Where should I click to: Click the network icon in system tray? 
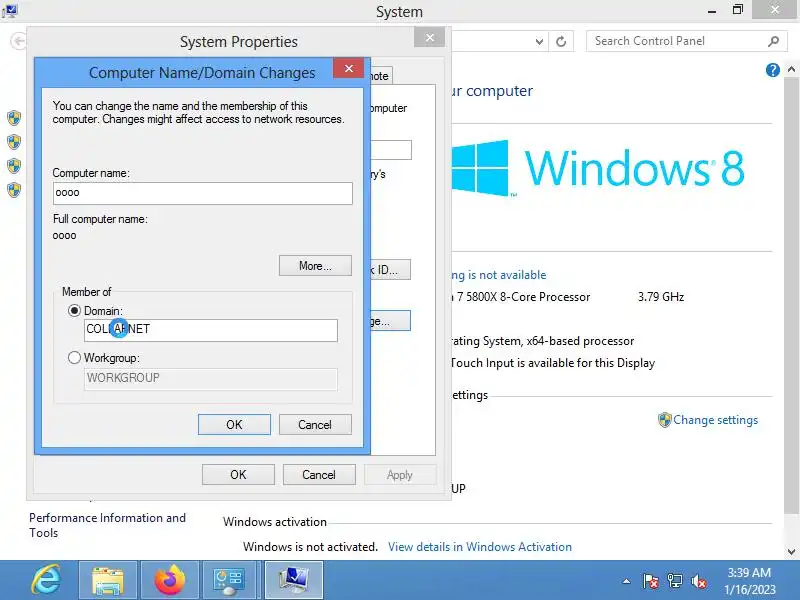click(674, 581)
